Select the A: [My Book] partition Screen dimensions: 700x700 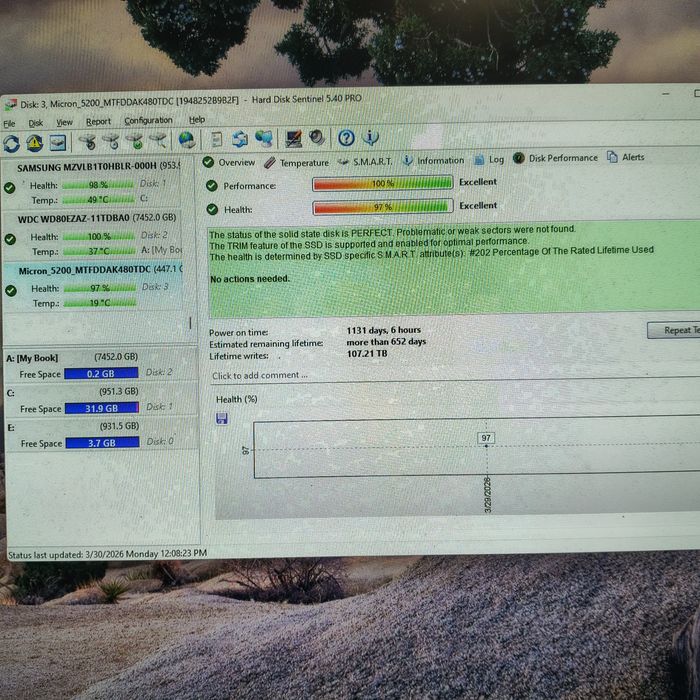tap(101, 365)
